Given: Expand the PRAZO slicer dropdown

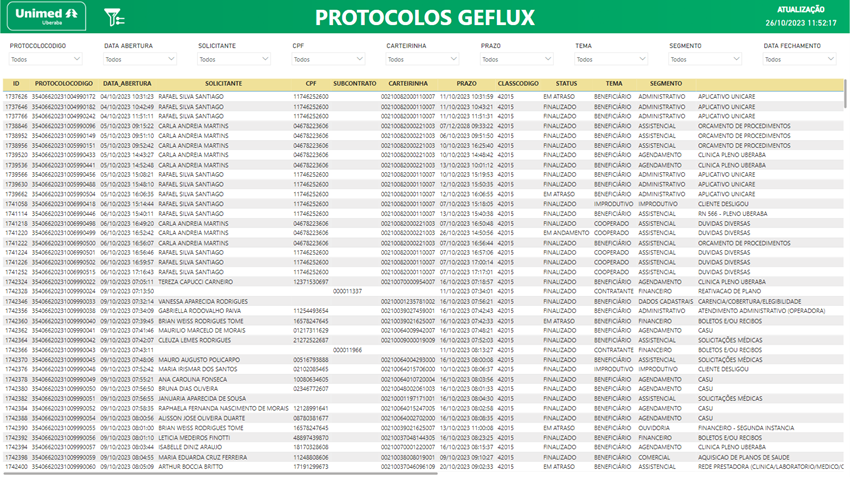Looking at the screenshot, I should tap(517, 59).
